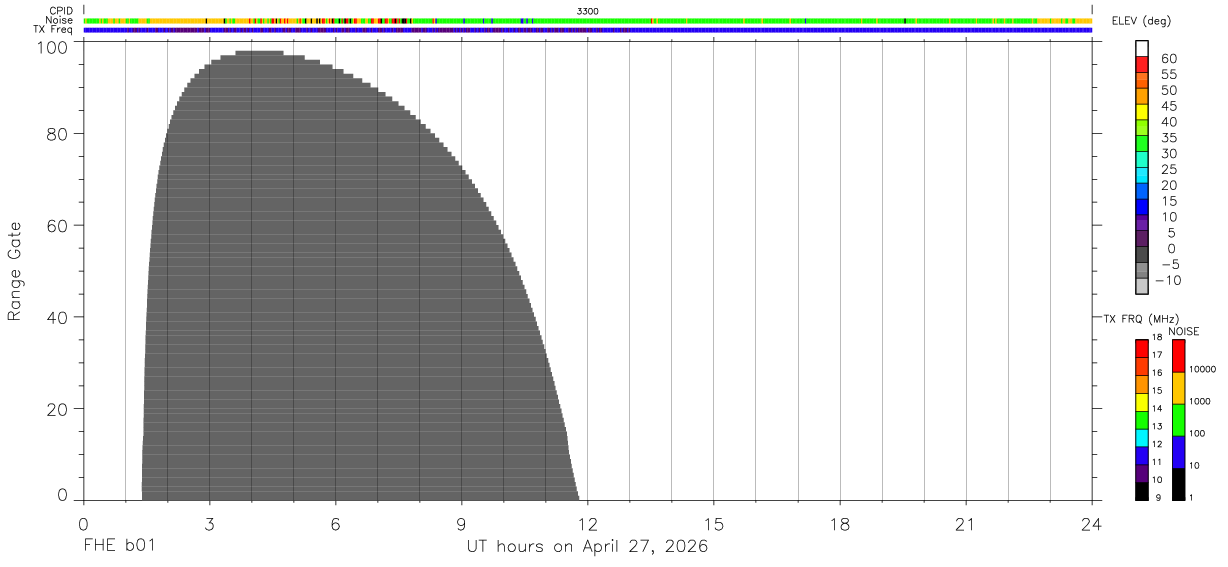Pick the blue 15–20 degree elevation swatch
Image resolution: width=1228 pixels, height=567 pixels.
point(1142,192)
